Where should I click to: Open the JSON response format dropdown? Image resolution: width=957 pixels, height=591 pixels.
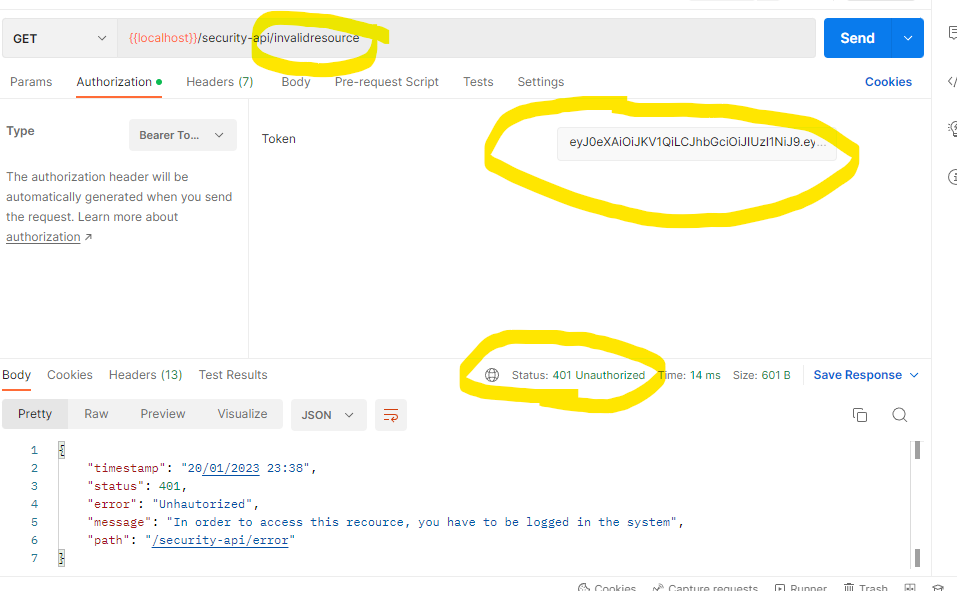[x=328, y=414]
